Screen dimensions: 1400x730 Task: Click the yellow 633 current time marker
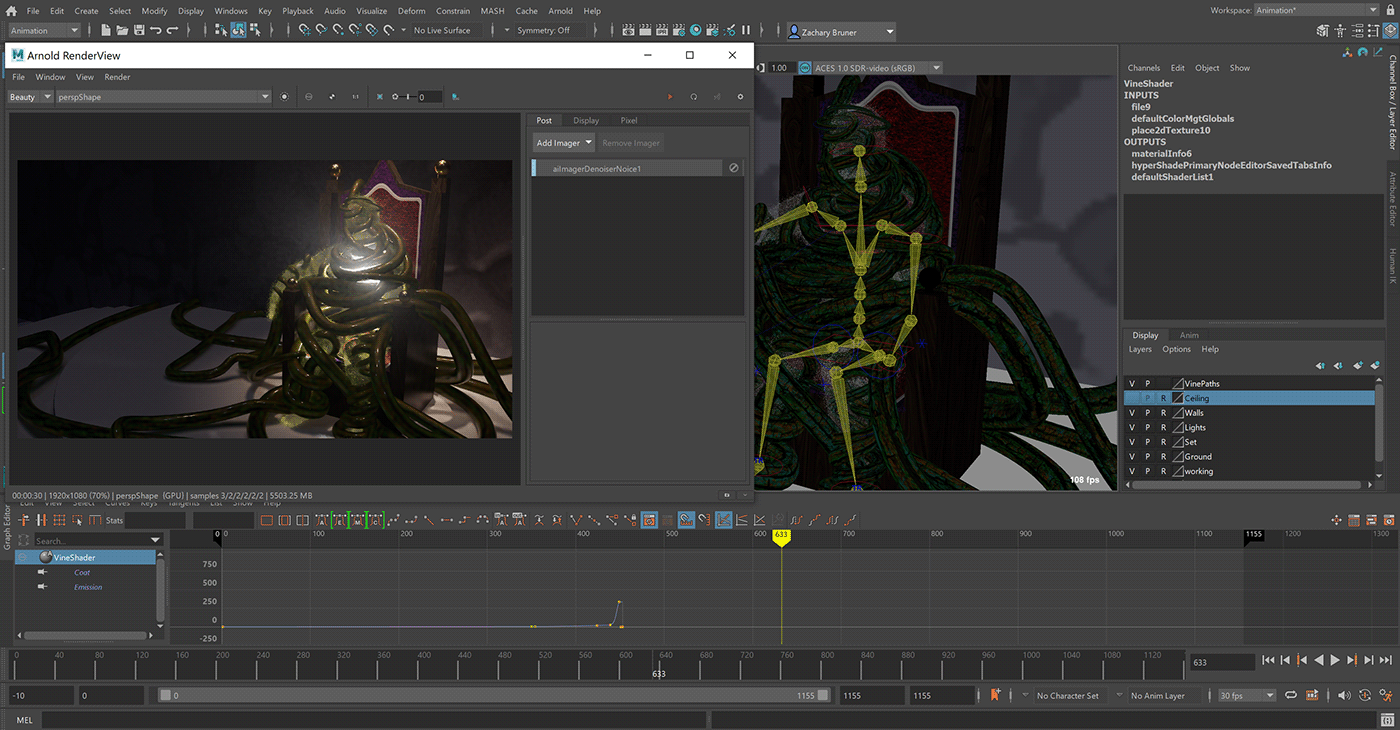click(781, 537)
